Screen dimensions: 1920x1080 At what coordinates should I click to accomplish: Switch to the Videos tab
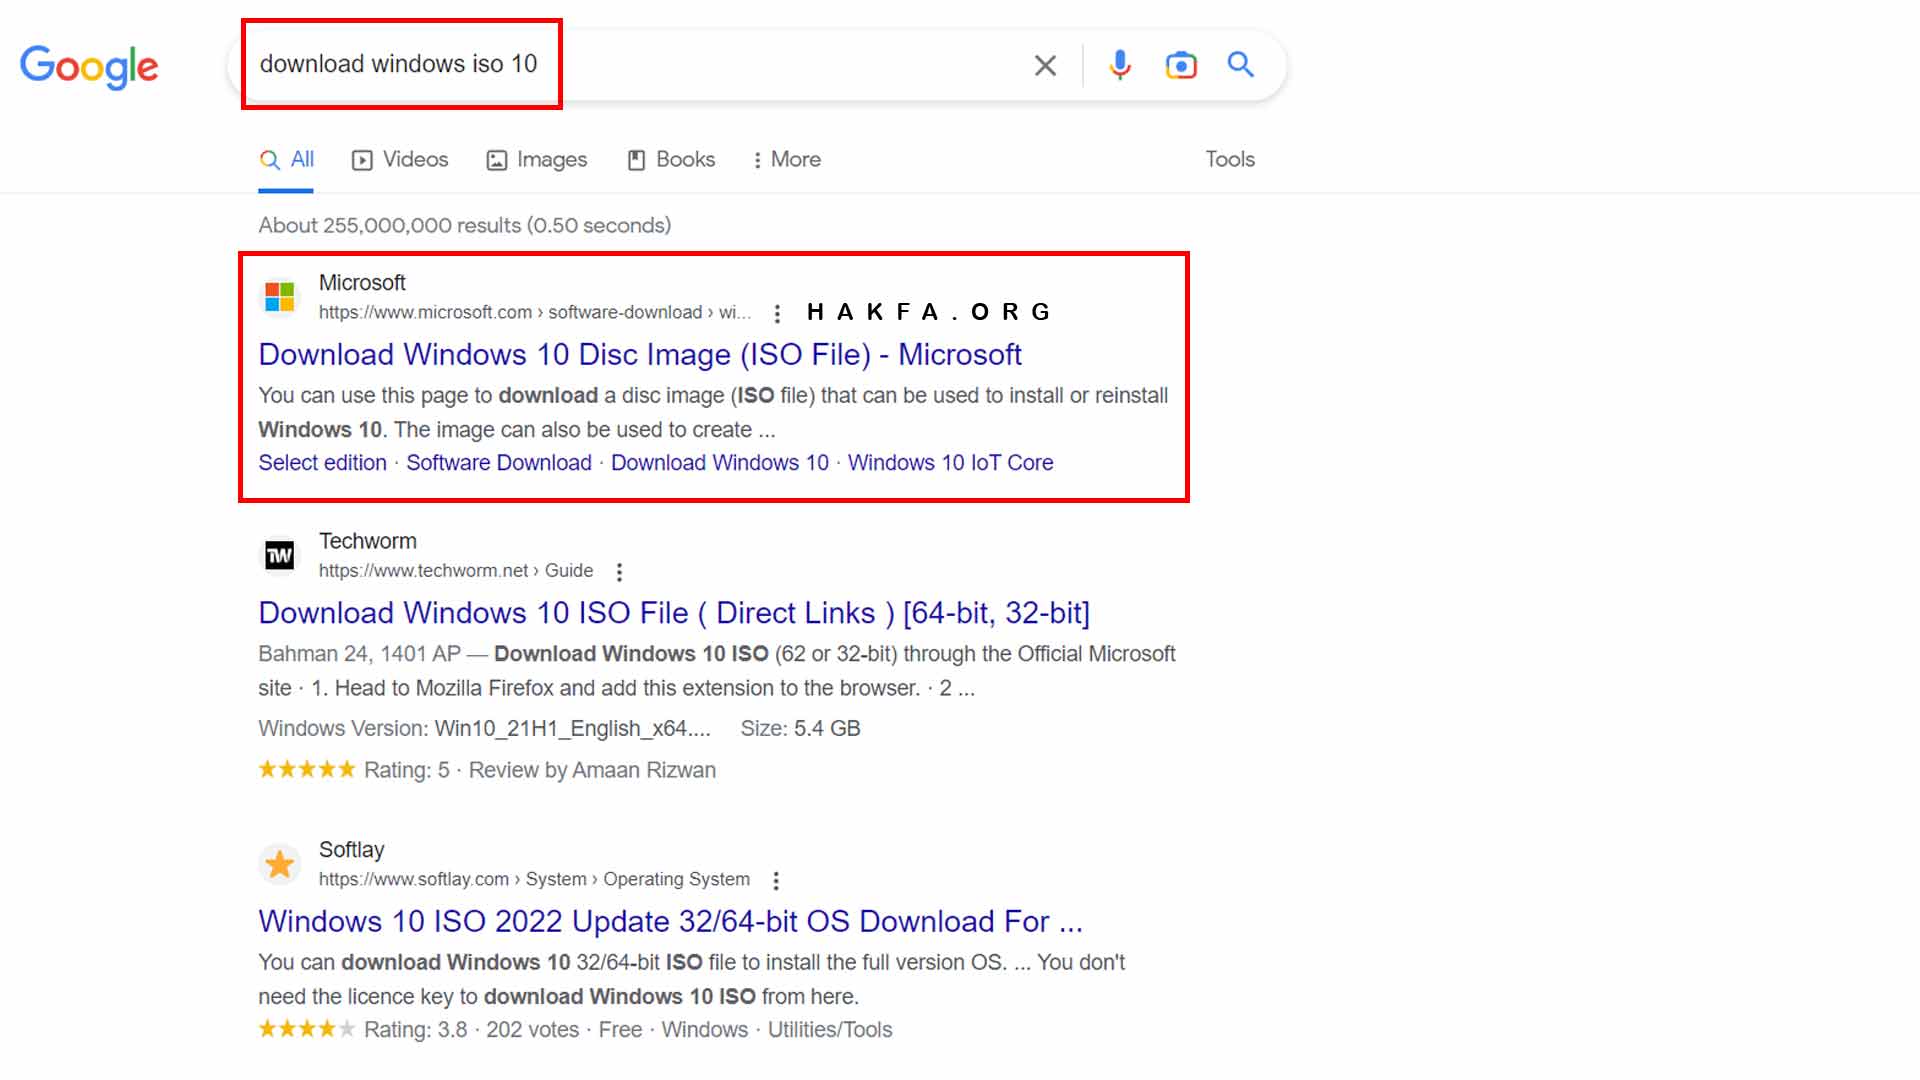[x=400, y=160]
